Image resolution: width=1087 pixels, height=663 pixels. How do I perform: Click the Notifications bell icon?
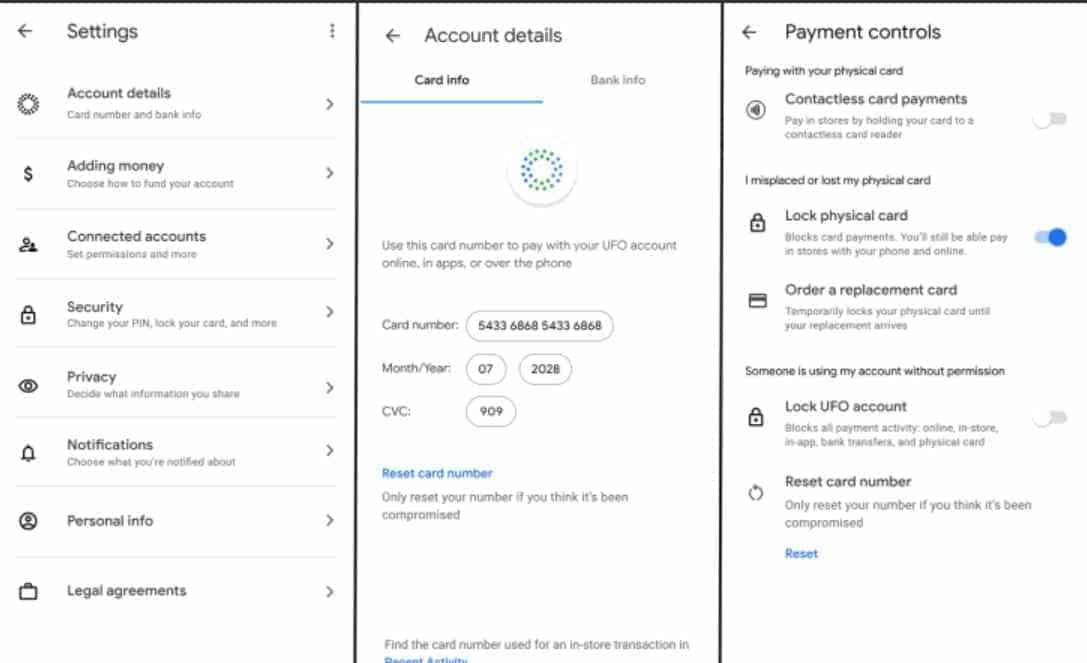[x=28, y=454]
